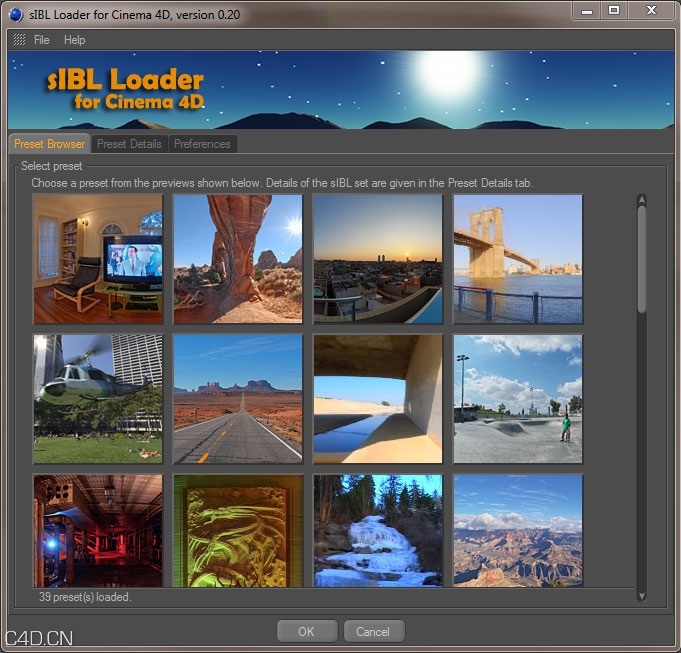Select the green glowing carved panel preset

coord(238,531)
